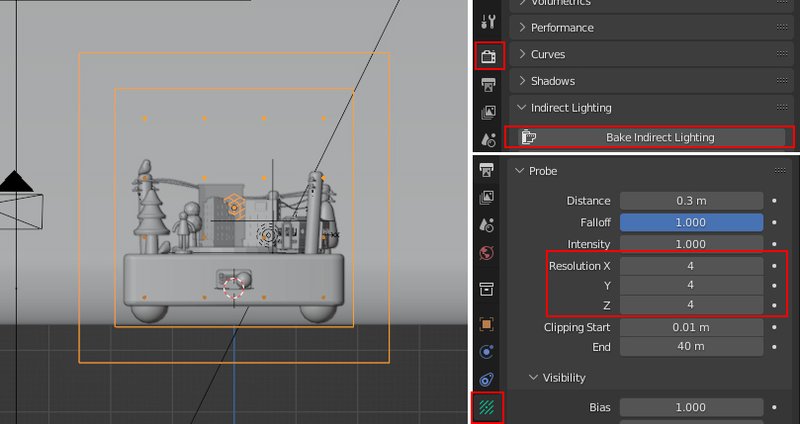Click the Intensity slider at 1.000
Screen dimensions: 800x424
tap(691, 244)
